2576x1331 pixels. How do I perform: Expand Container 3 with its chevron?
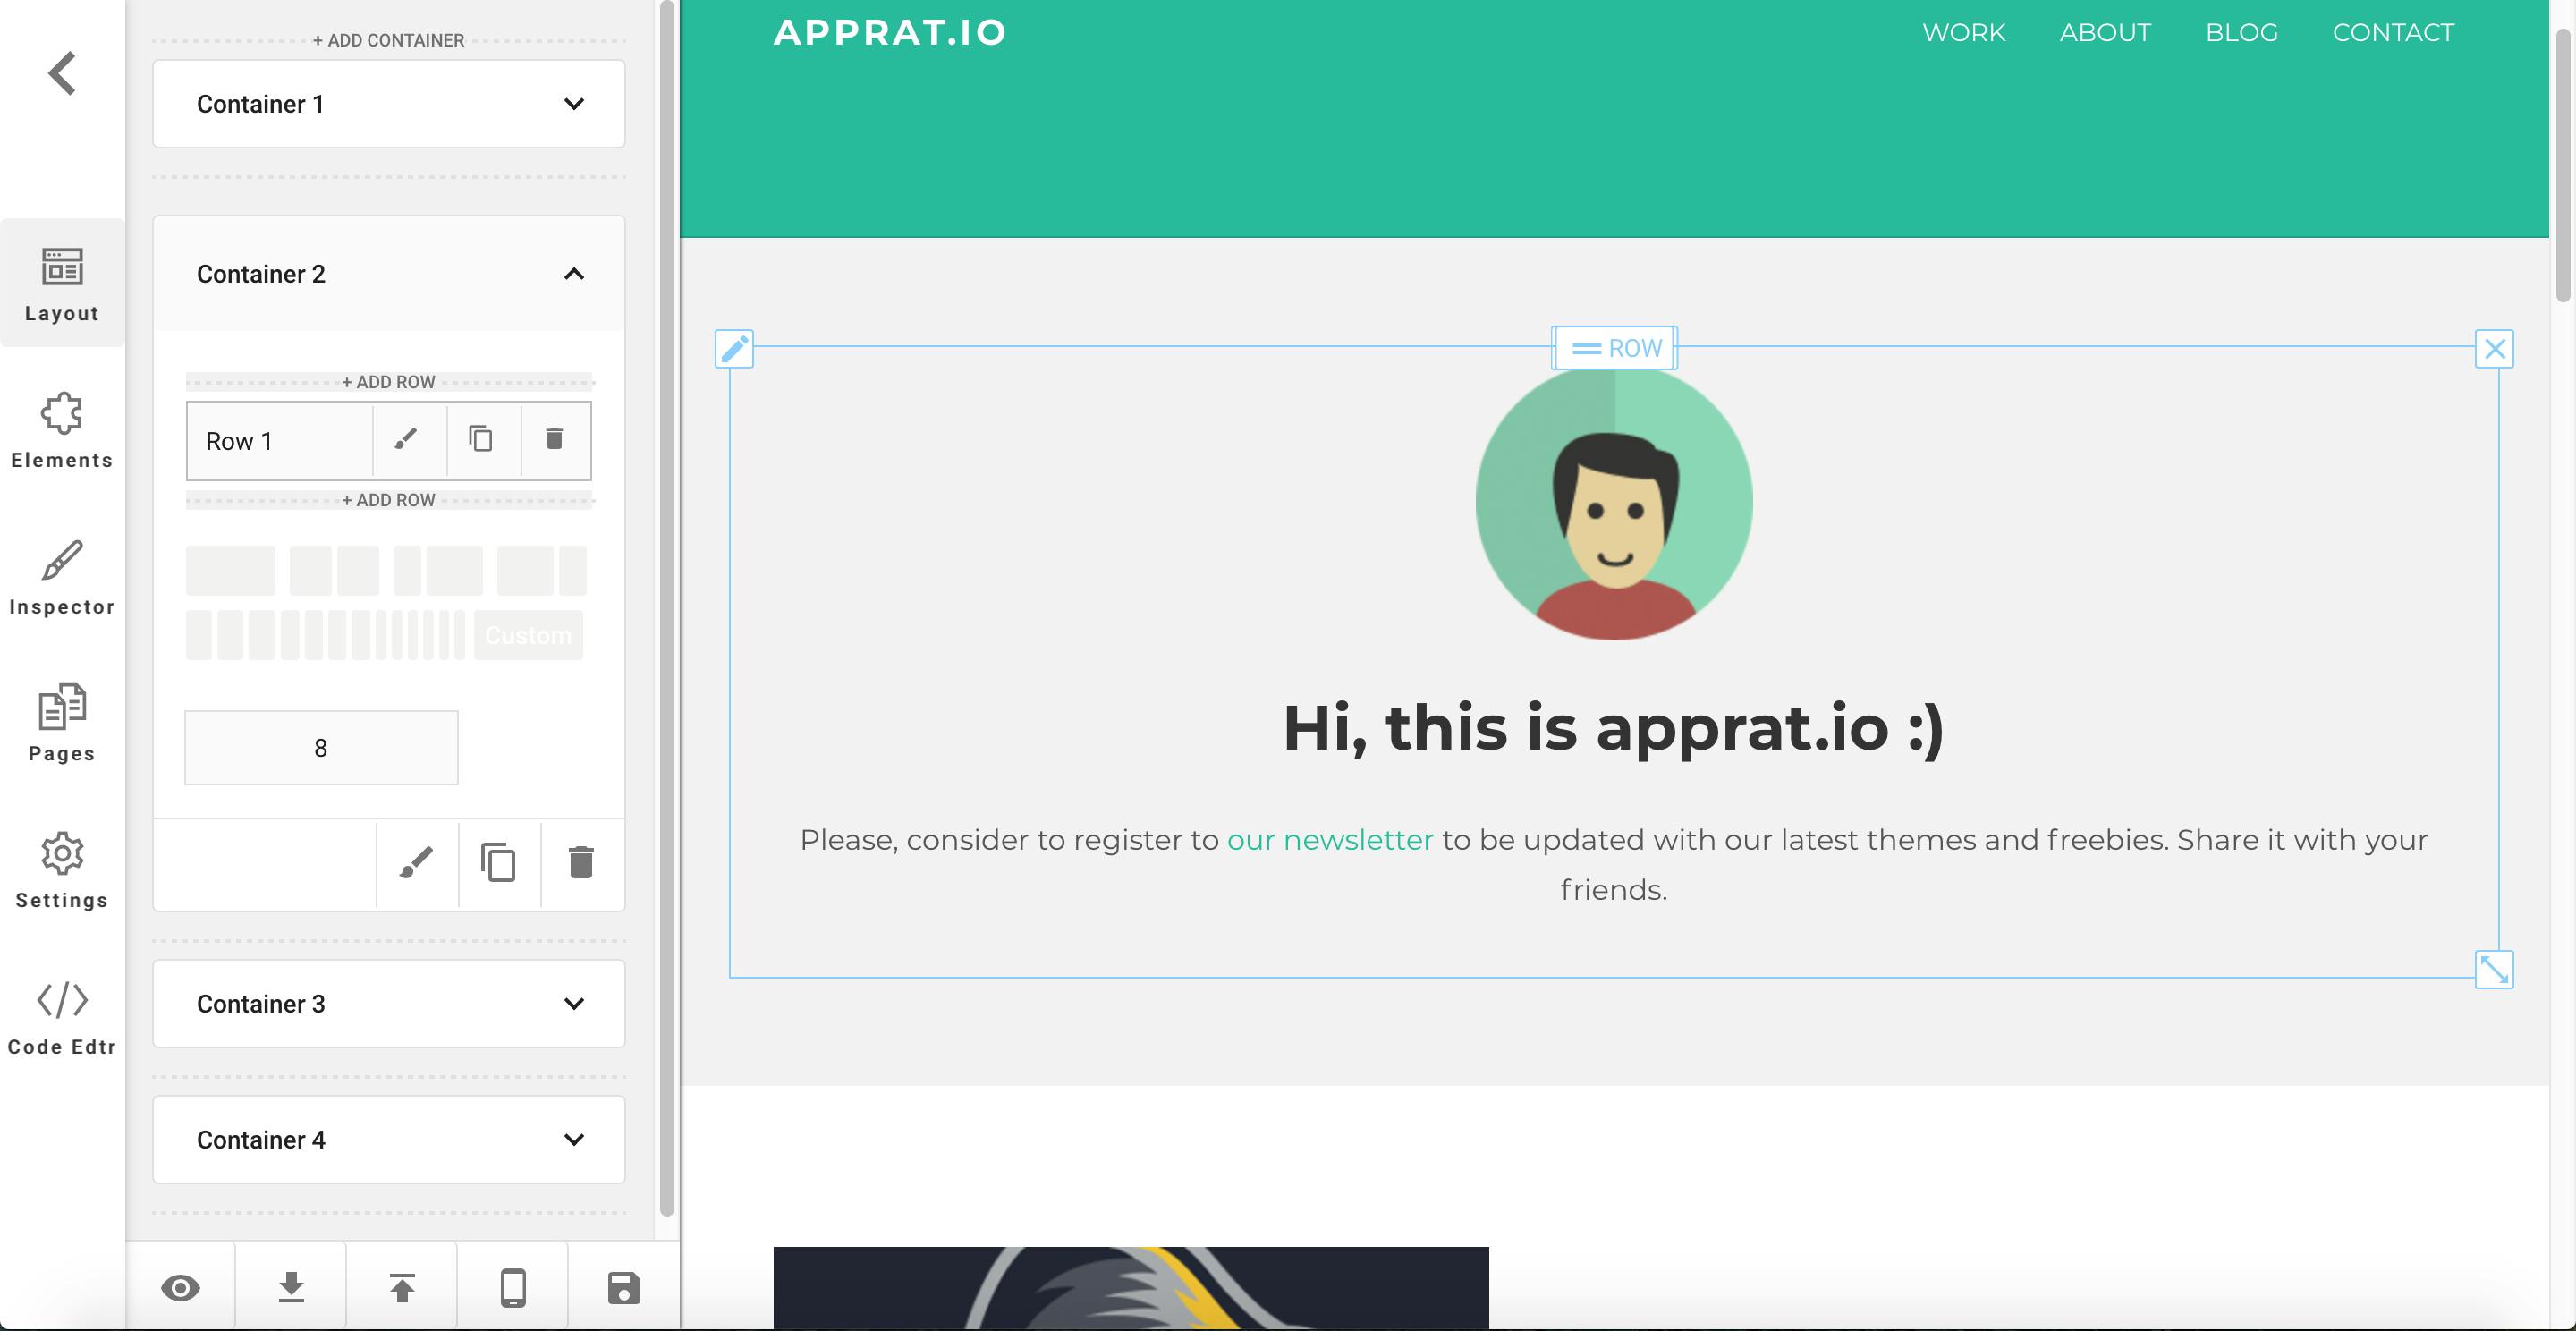pyautogui.click(x=574, y=1004)
